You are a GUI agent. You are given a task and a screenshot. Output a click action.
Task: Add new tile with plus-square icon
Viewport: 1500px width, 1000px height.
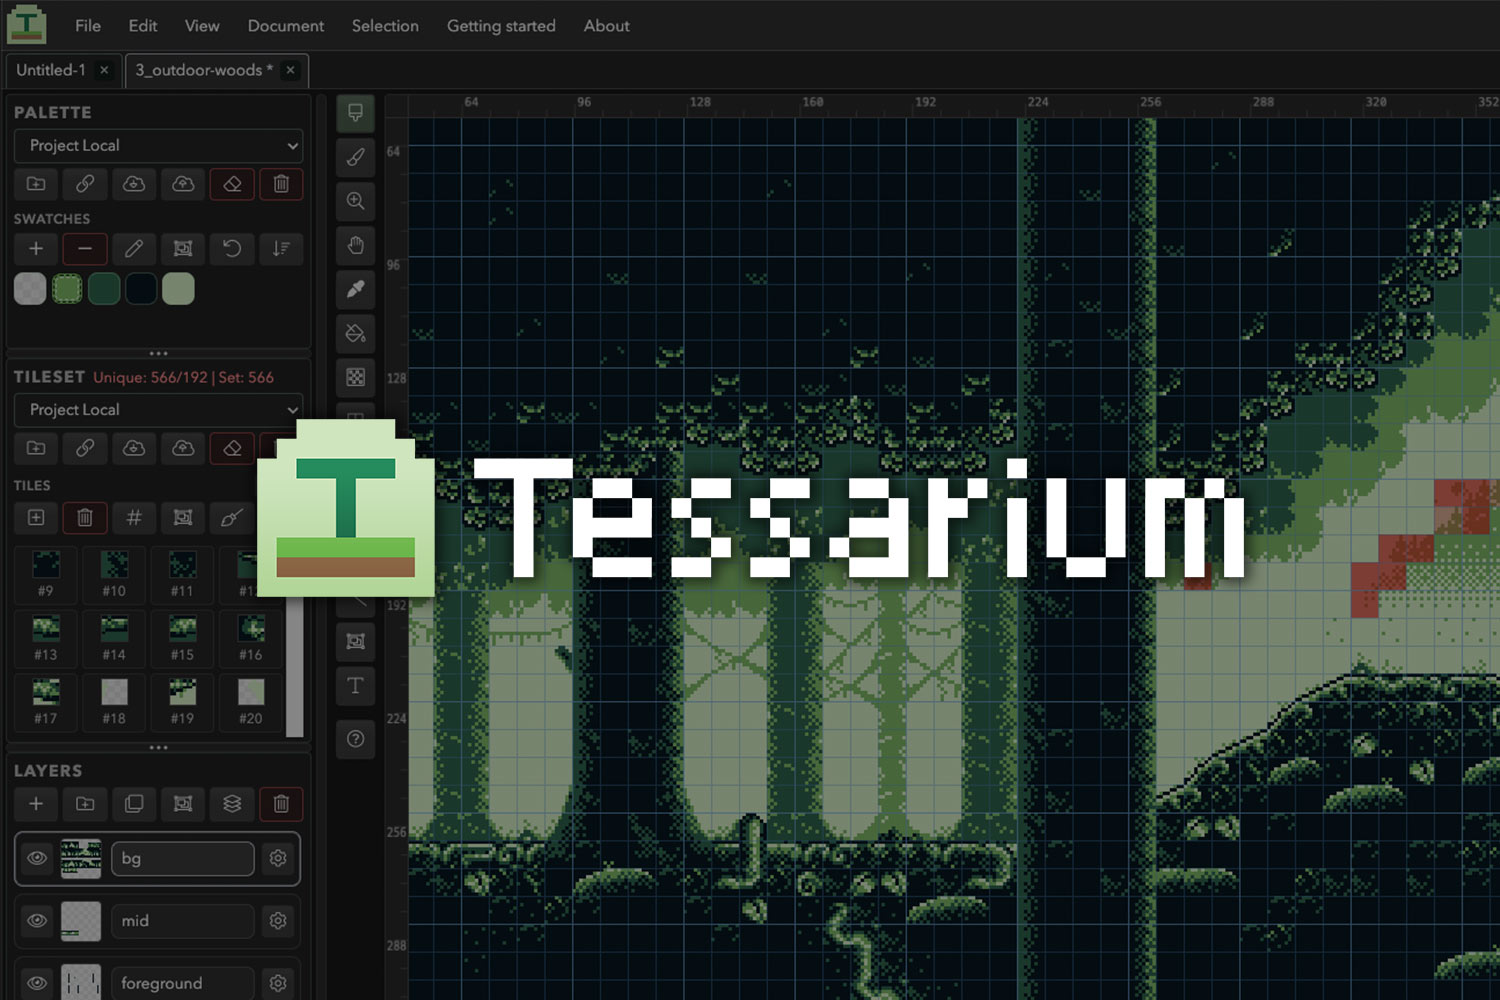36,517
